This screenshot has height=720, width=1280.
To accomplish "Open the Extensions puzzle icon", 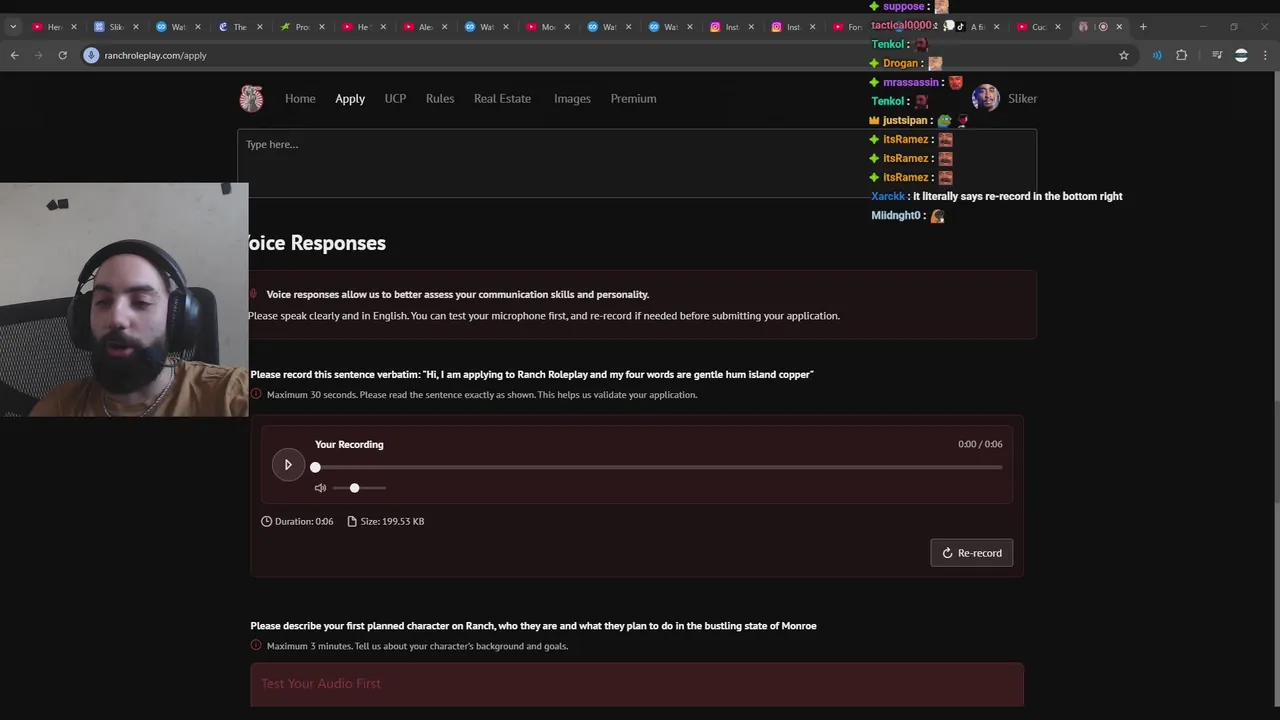I will [1182, 55].
